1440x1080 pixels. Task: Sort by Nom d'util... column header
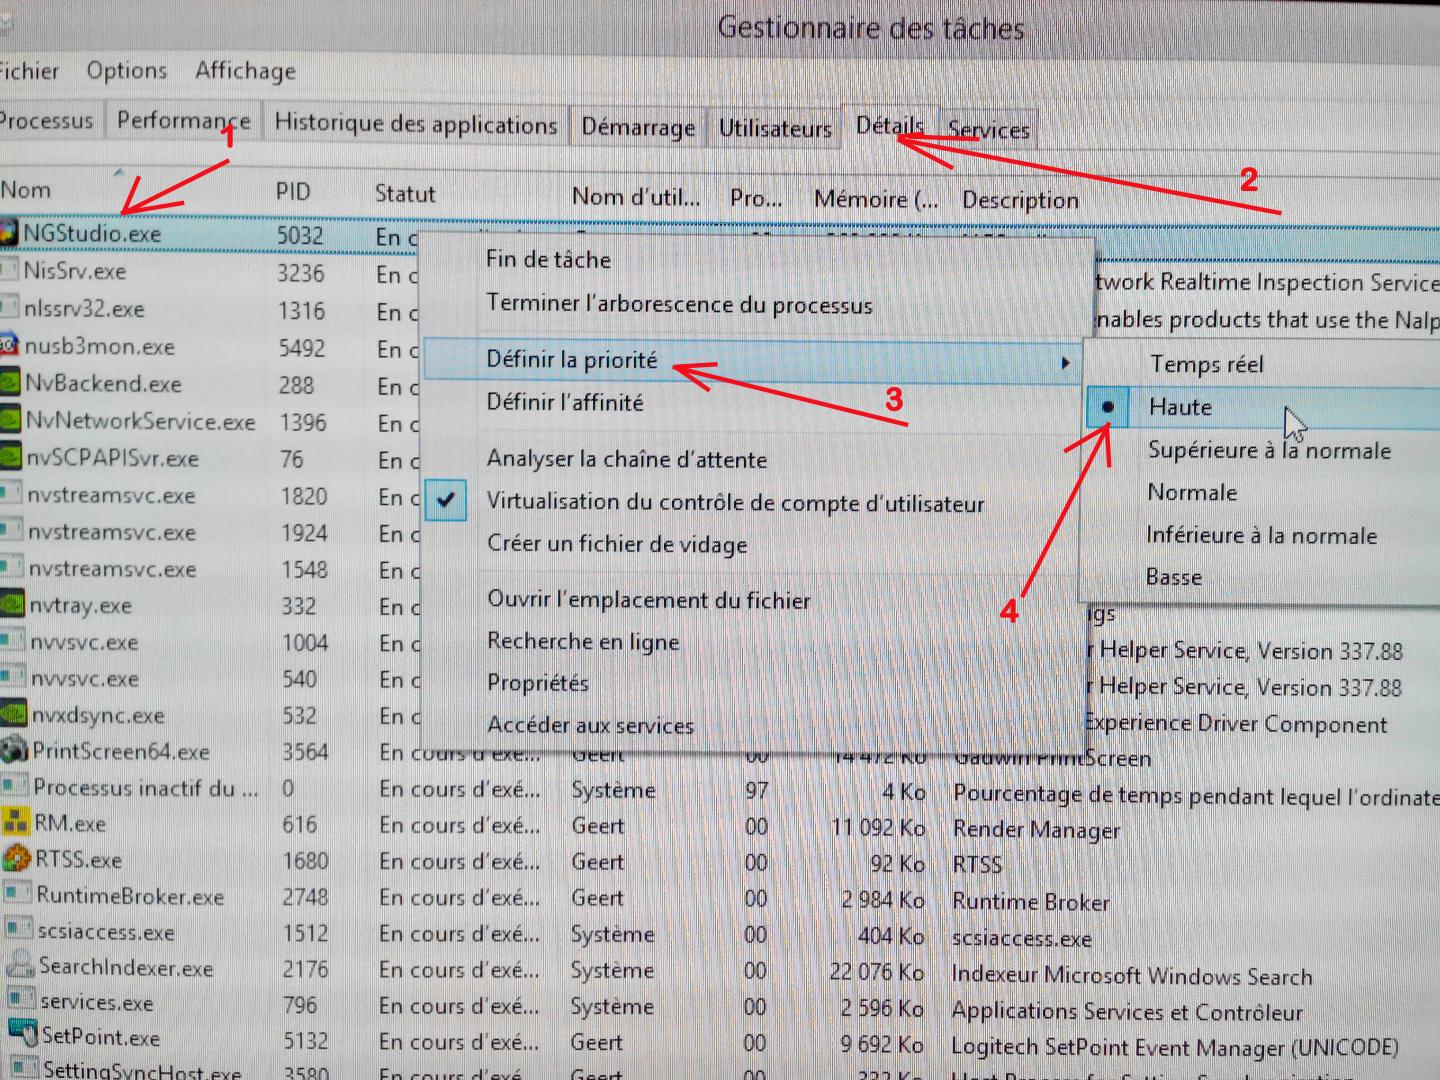636,197
